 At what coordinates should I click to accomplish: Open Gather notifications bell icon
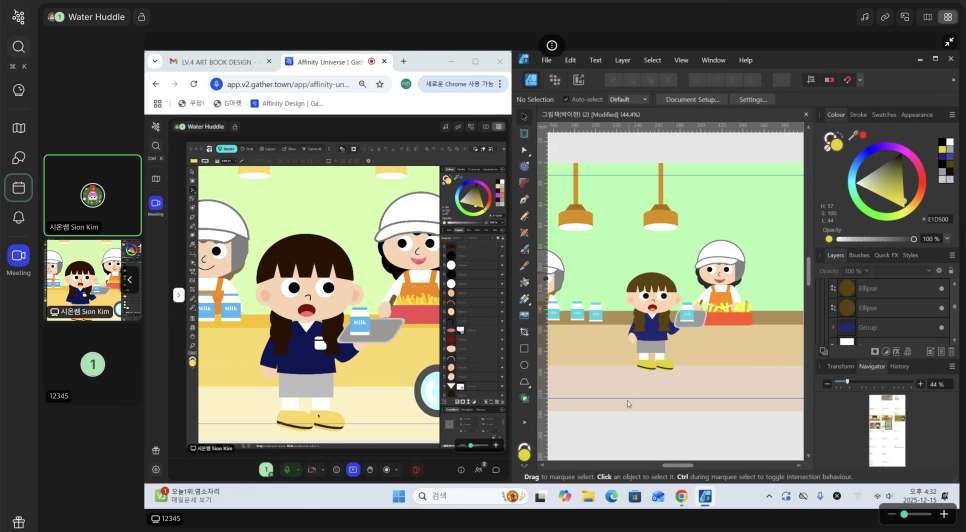(x=18, y=217)
